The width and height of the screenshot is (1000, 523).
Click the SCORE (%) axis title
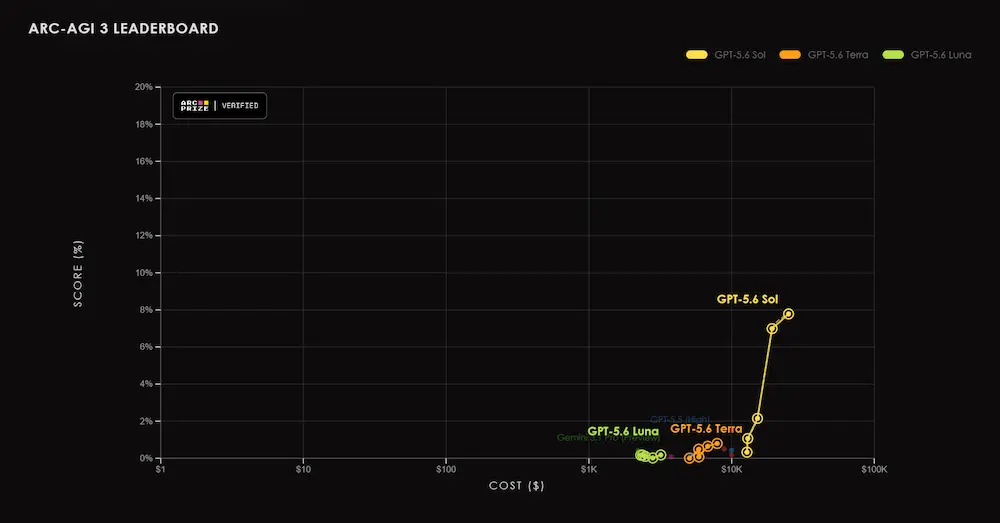tap(78, 274)
